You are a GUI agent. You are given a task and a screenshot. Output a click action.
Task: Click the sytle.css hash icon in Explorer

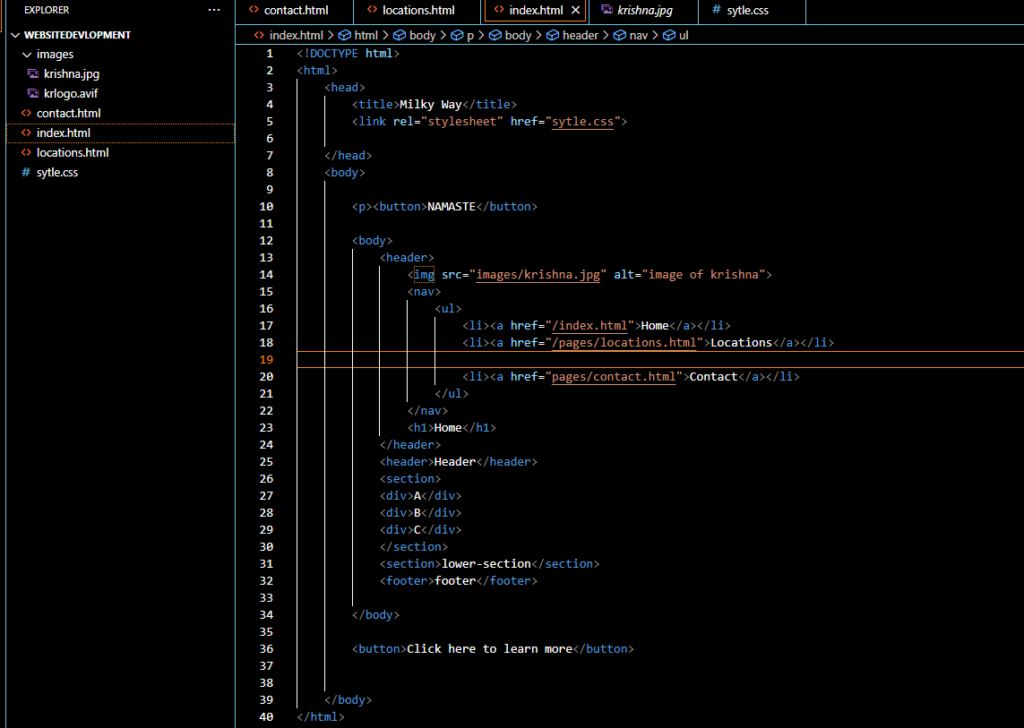[x=26, y=172]
